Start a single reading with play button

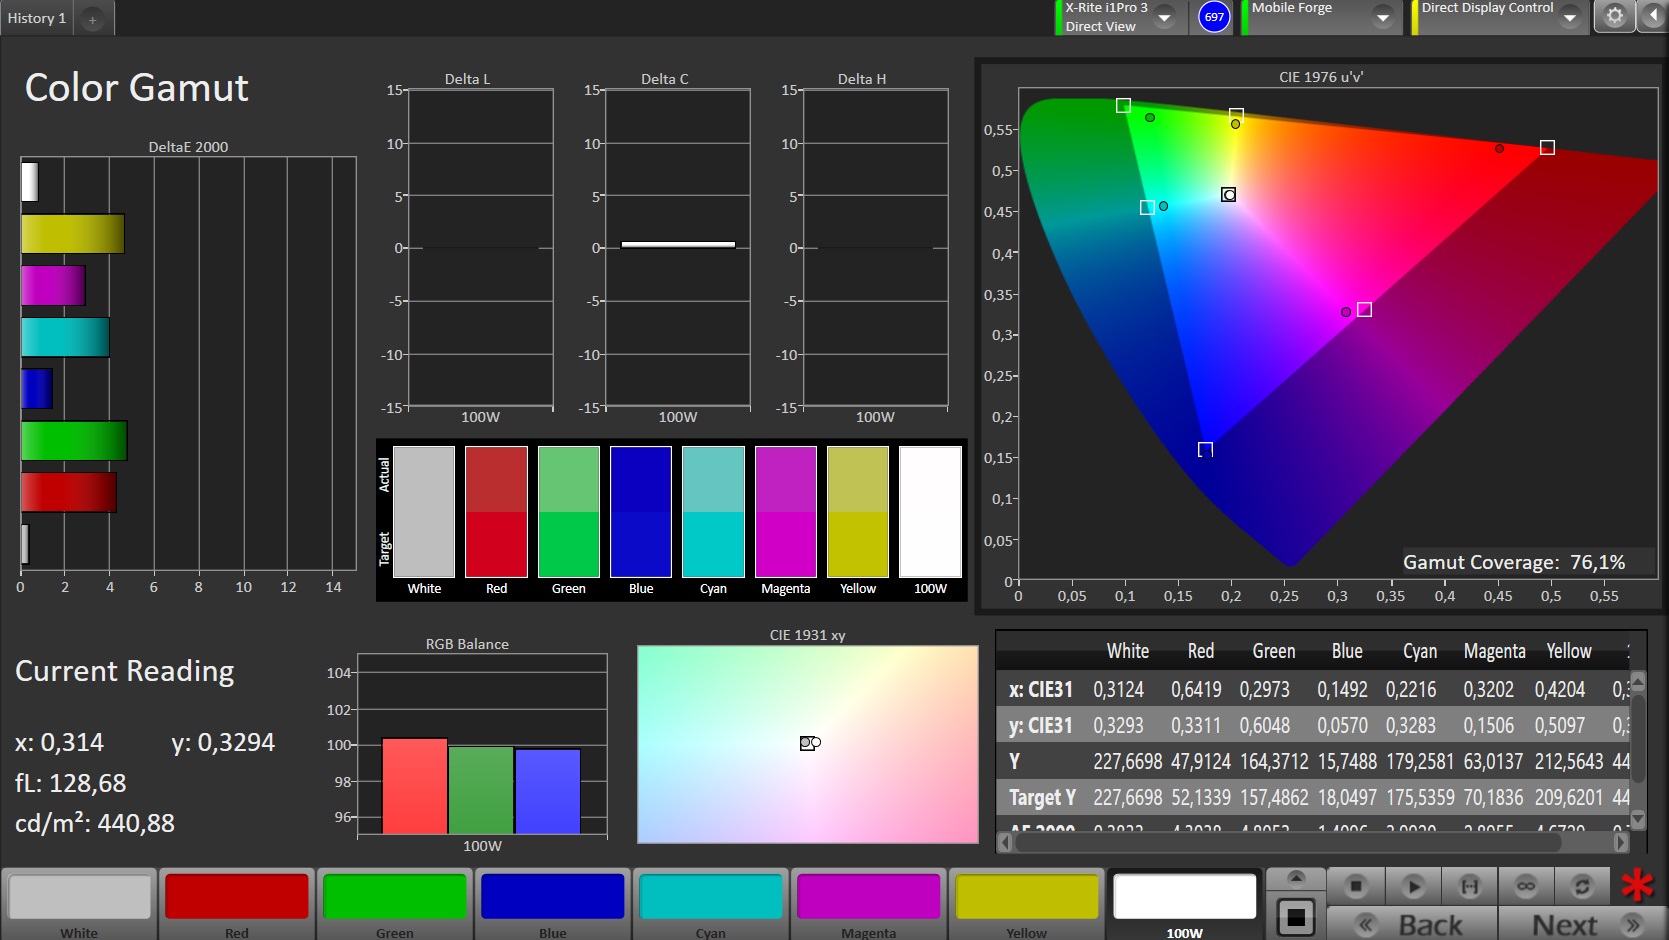pyautogui.click(x=1412, y=886)
